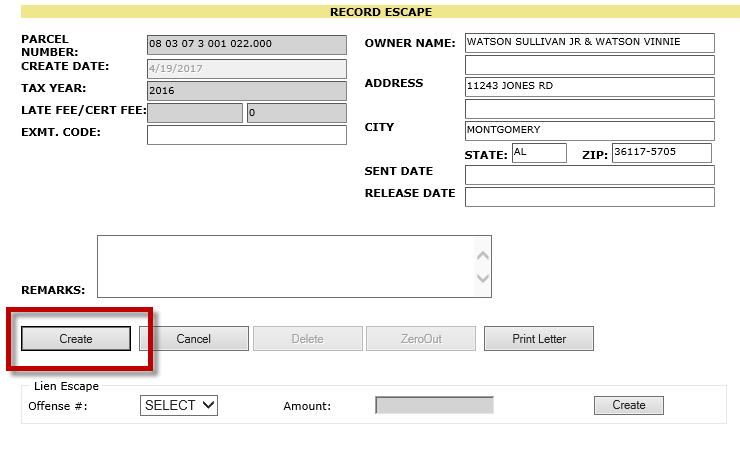Click the Lien Escape Amount field
The height and width of the screenshot is (450, 740).
(x=435, y=405)
